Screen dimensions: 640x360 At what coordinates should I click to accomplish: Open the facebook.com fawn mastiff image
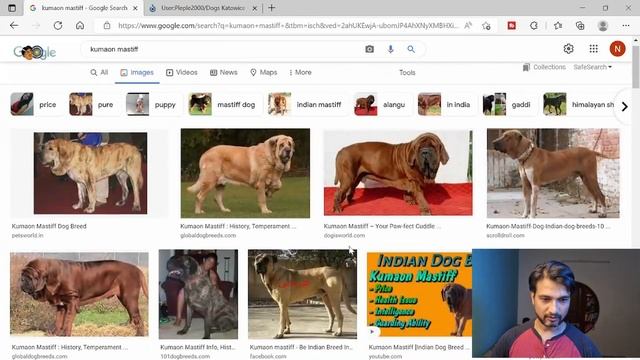pyautogui.click(x=302, y=294)
